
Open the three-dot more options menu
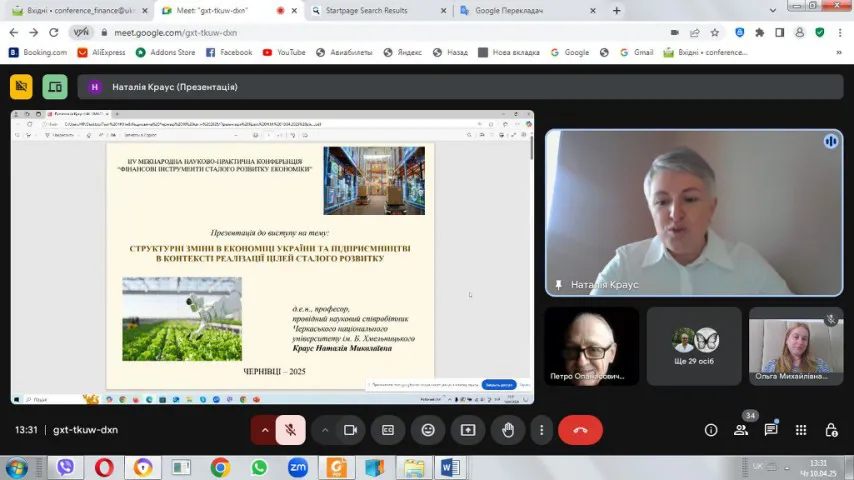[541, 430]
